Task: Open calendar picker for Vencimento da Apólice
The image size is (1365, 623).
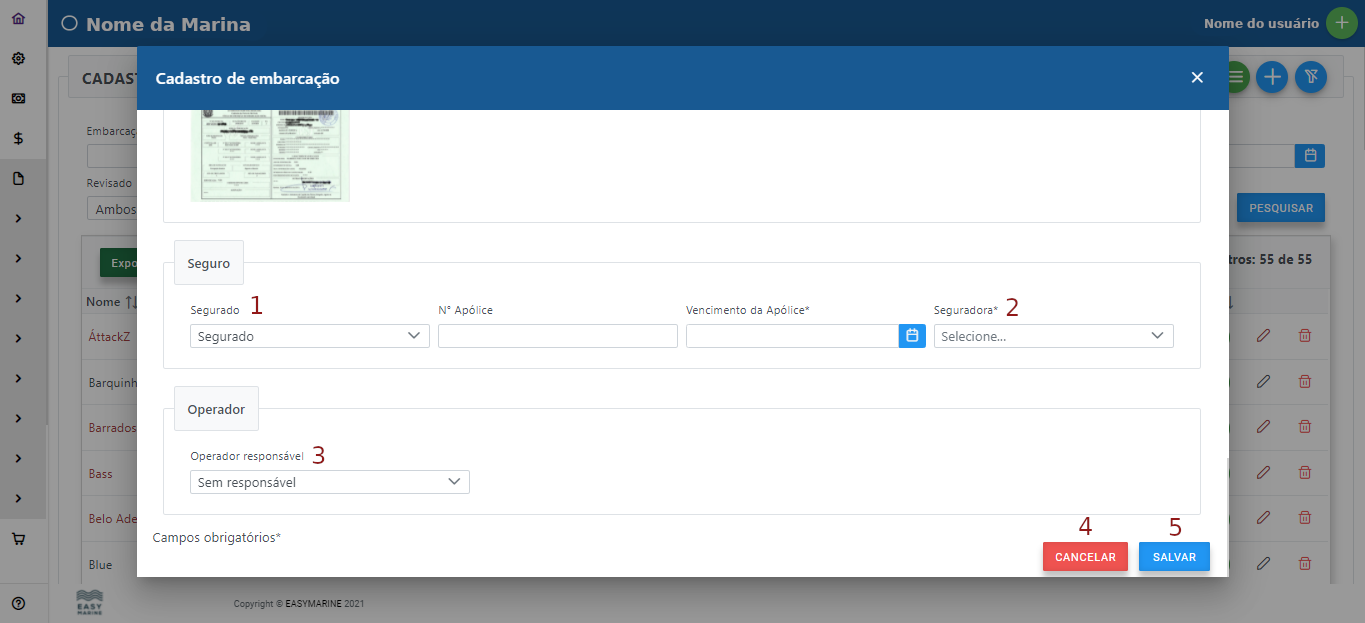Action: [912, 336]
